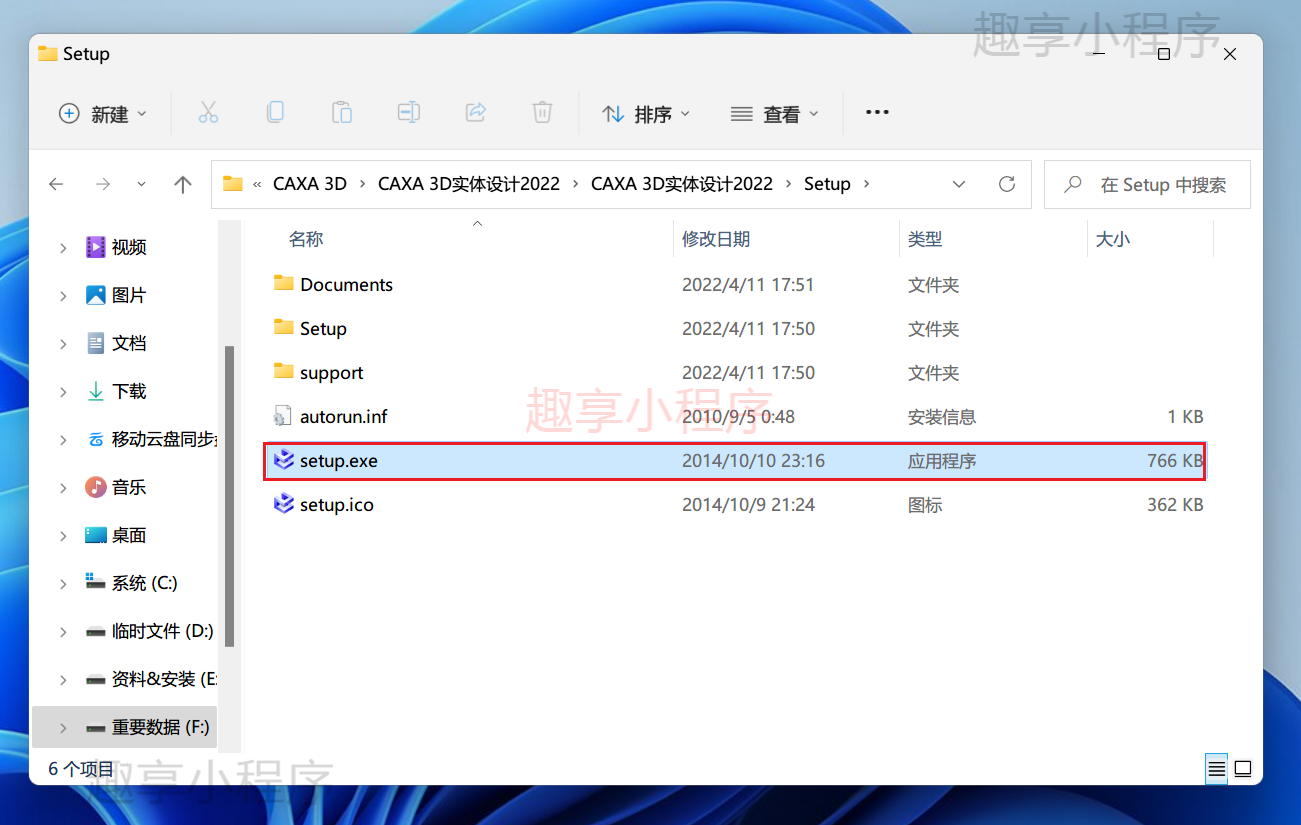This screenshot has width=1301, height=825.
Task: Click the Paste clipboard icon
Action: [x=342, y=113]
